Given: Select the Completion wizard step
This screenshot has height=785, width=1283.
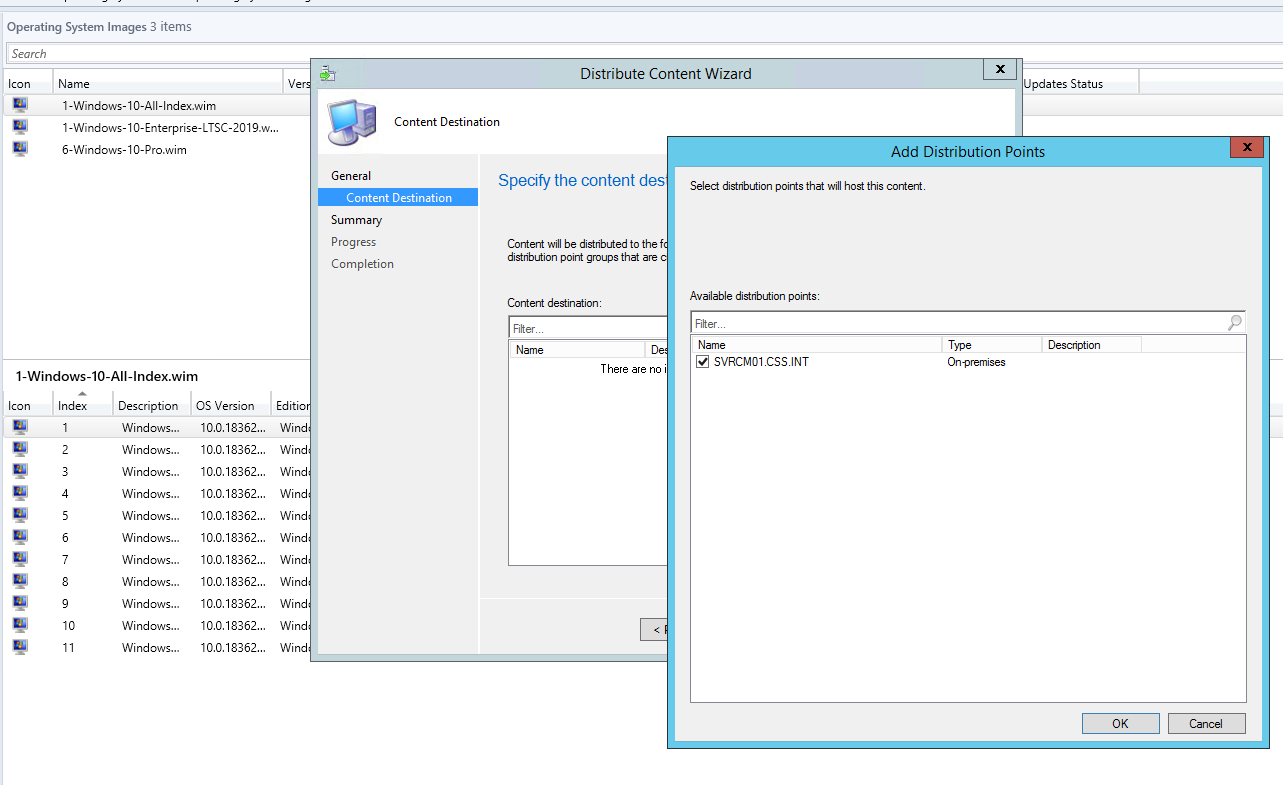Looking at the screenshot, I should click(362, 263).
